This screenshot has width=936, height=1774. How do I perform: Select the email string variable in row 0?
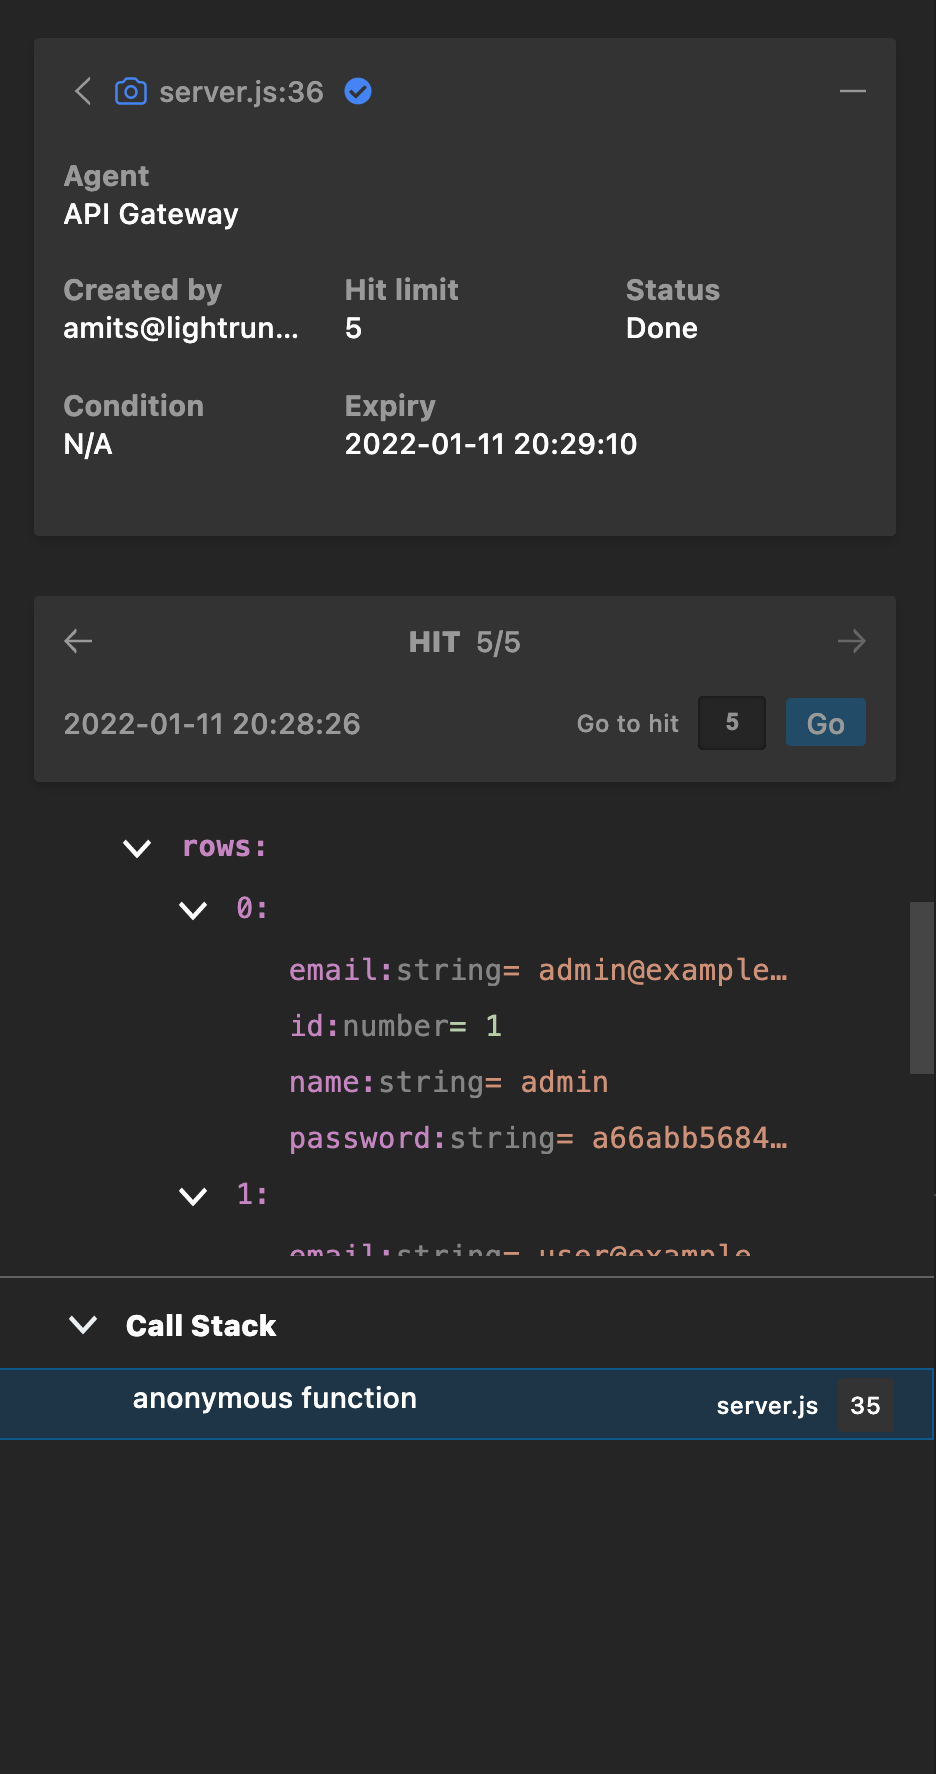click(537, 970)
